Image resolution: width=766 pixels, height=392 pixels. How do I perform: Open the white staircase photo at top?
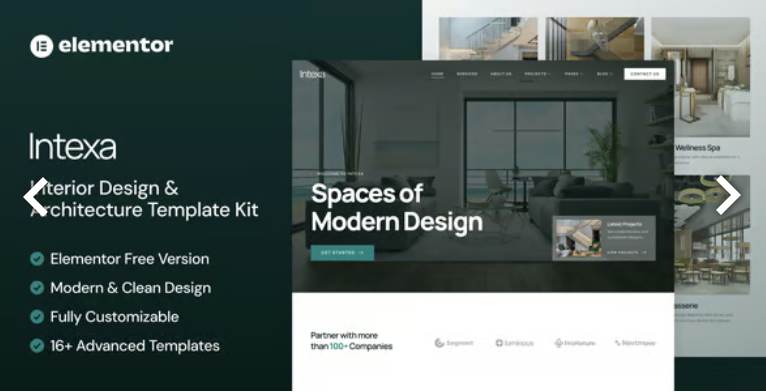pos(488,39)
